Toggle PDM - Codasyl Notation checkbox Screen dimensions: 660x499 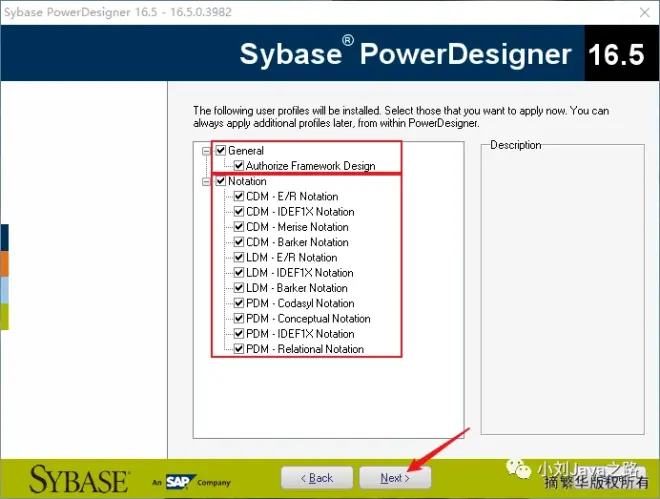(x=239, y=303)
